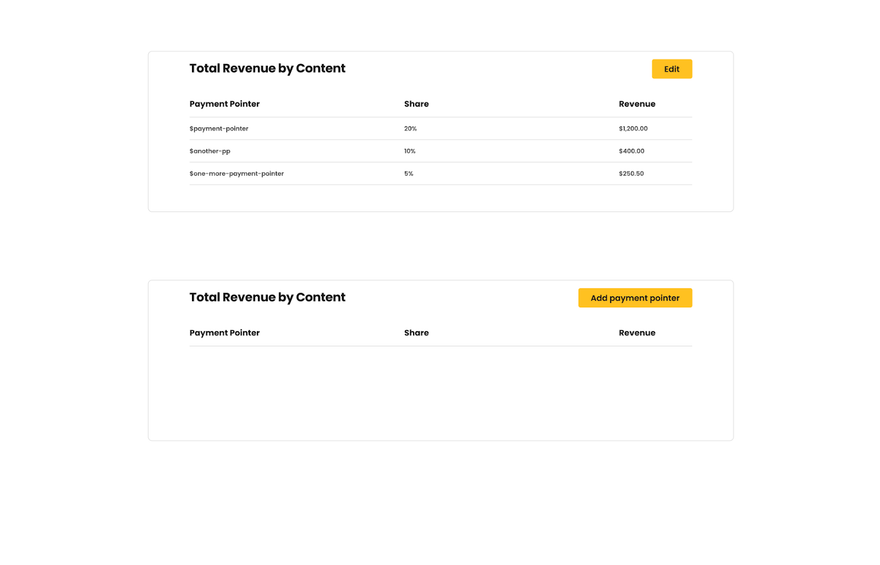Click the $another-pp payment pointer

(x=210, y=151)
